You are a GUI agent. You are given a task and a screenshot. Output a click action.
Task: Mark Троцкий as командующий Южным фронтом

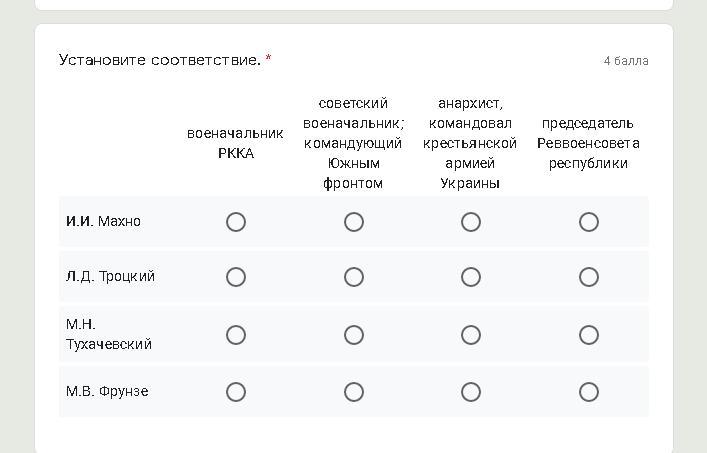coord(354,277)
